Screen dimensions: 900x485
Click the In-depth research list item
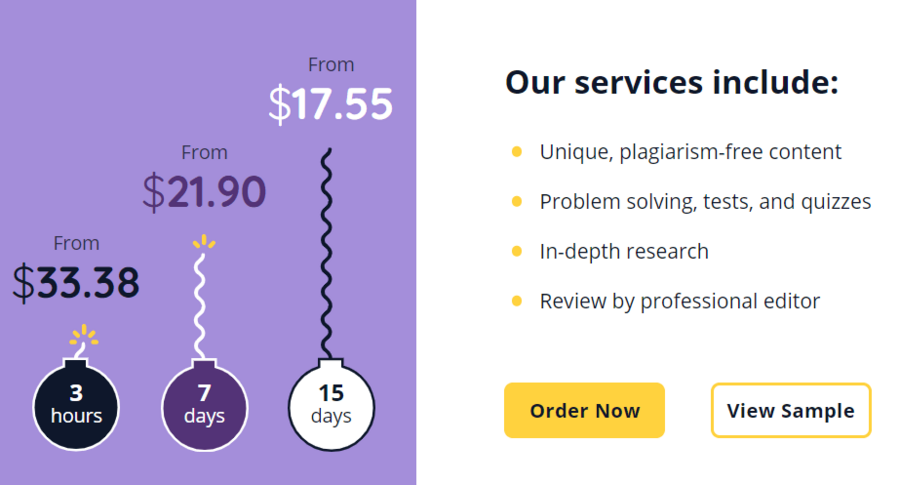click(624, 251)
